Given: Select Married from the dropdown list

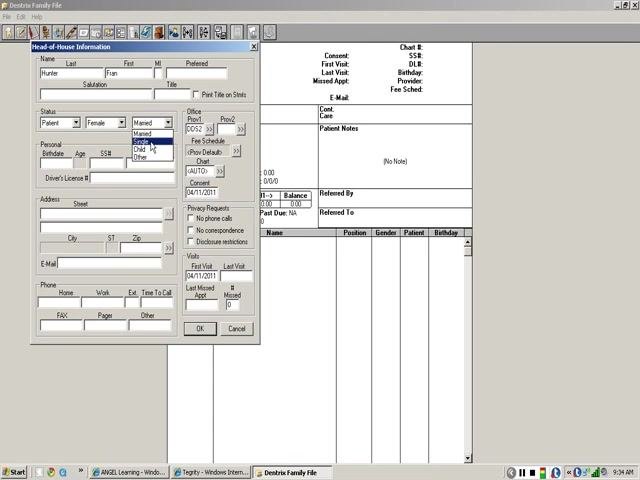Looking at the screenshot, I should point(153,133).
